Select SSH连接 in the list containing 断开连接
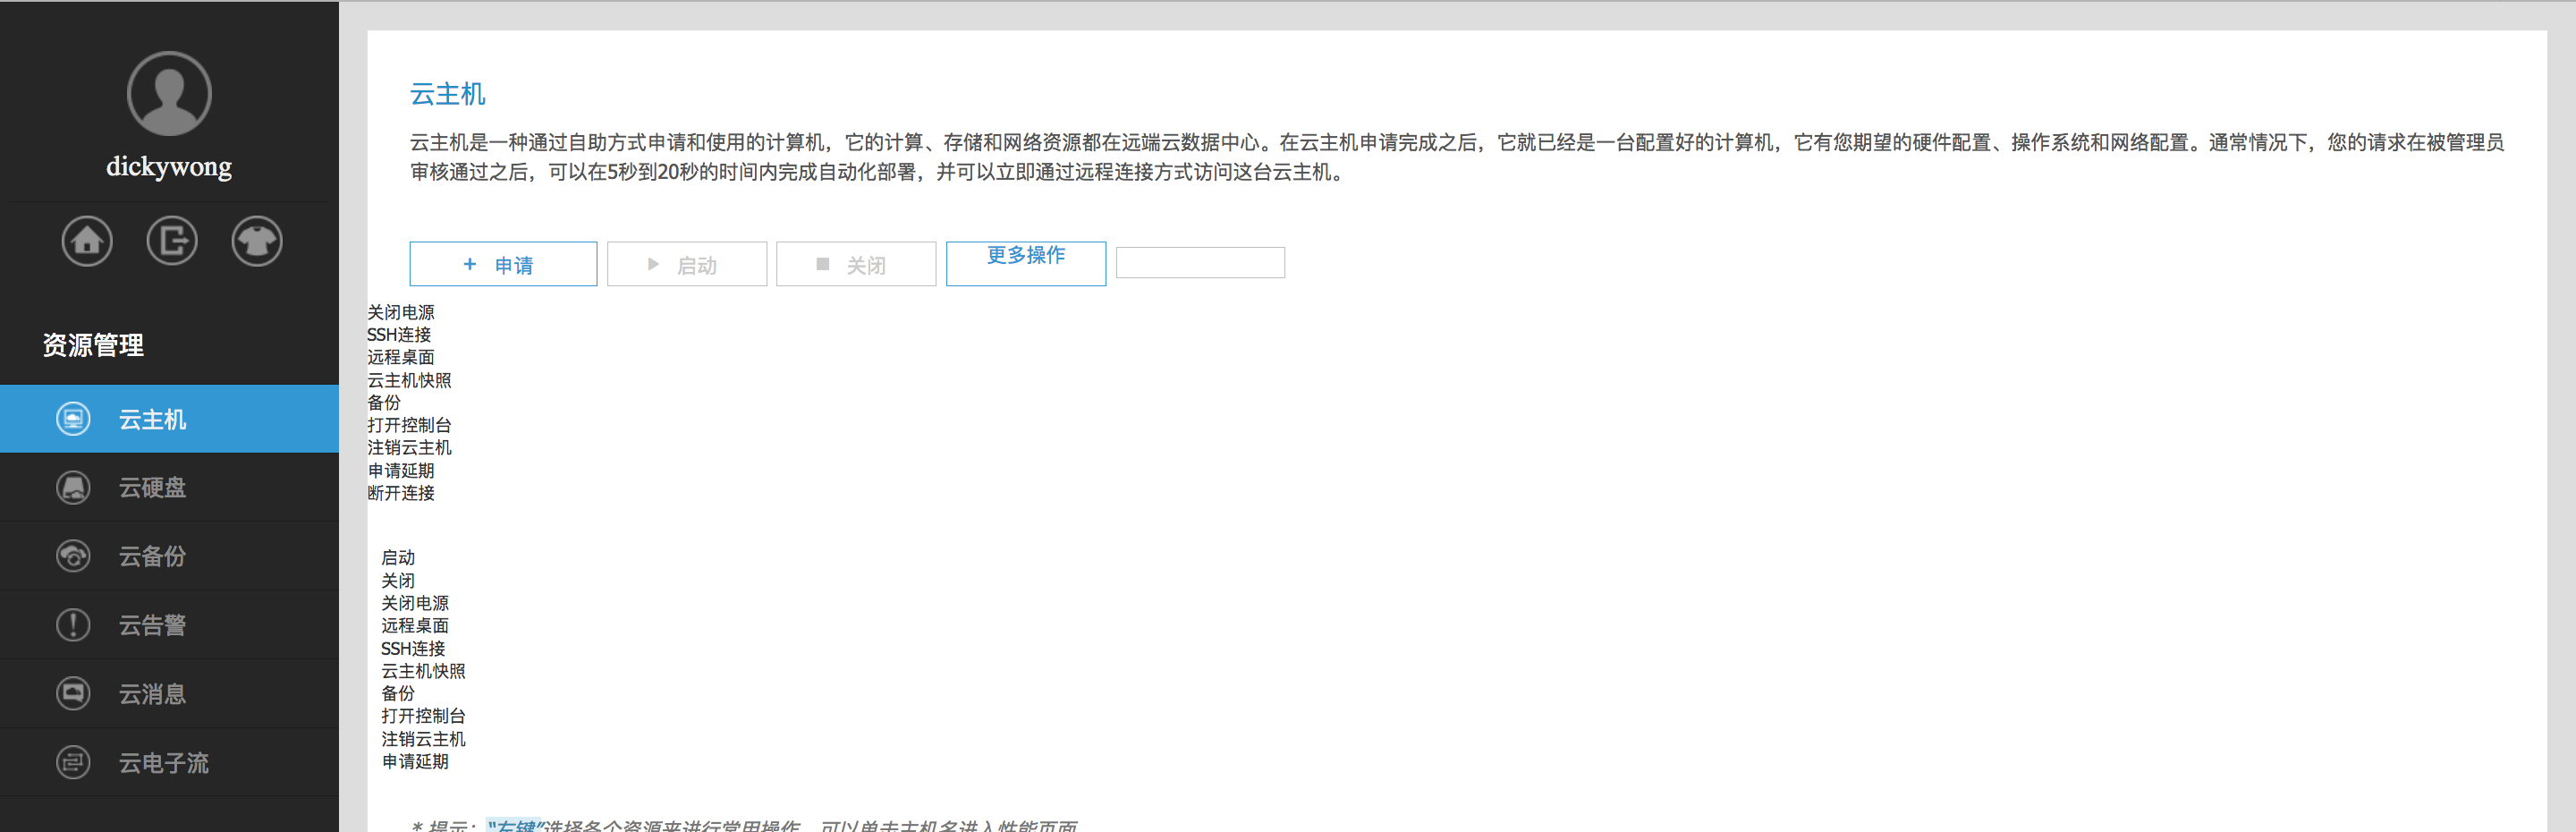Viewport: 2576px width, 832px height. pyautogui.click(x=399, y=335)
